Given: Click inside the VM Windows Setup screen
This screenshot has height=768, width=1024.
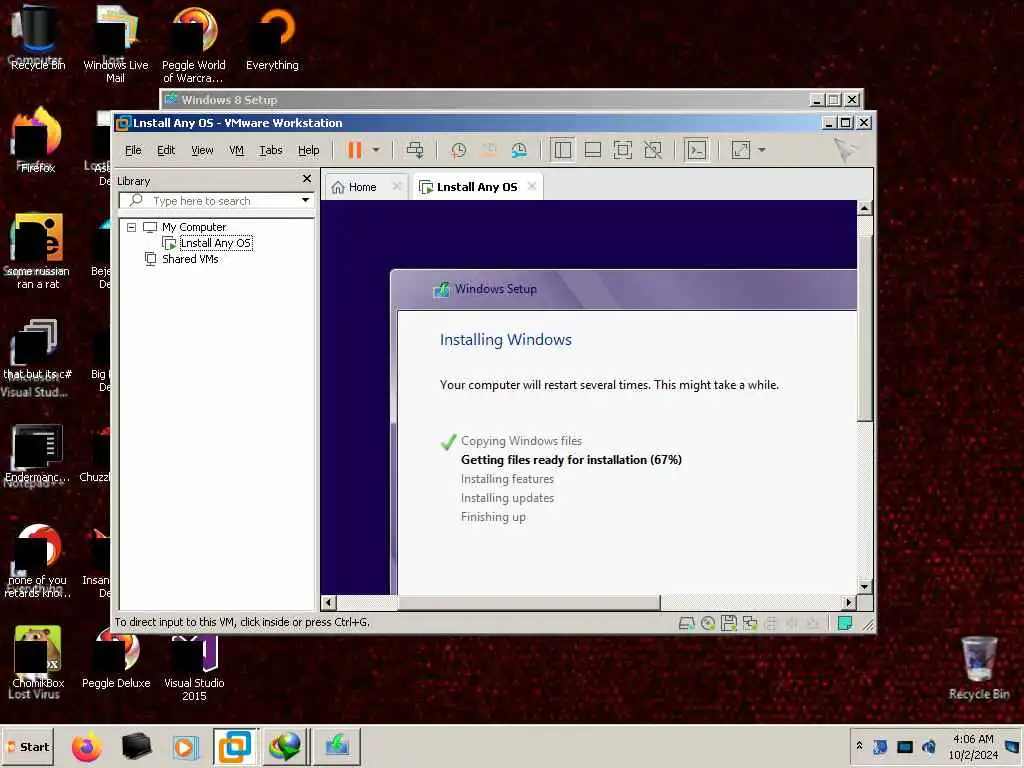Looking at the screenshot, I should [588, 397].
